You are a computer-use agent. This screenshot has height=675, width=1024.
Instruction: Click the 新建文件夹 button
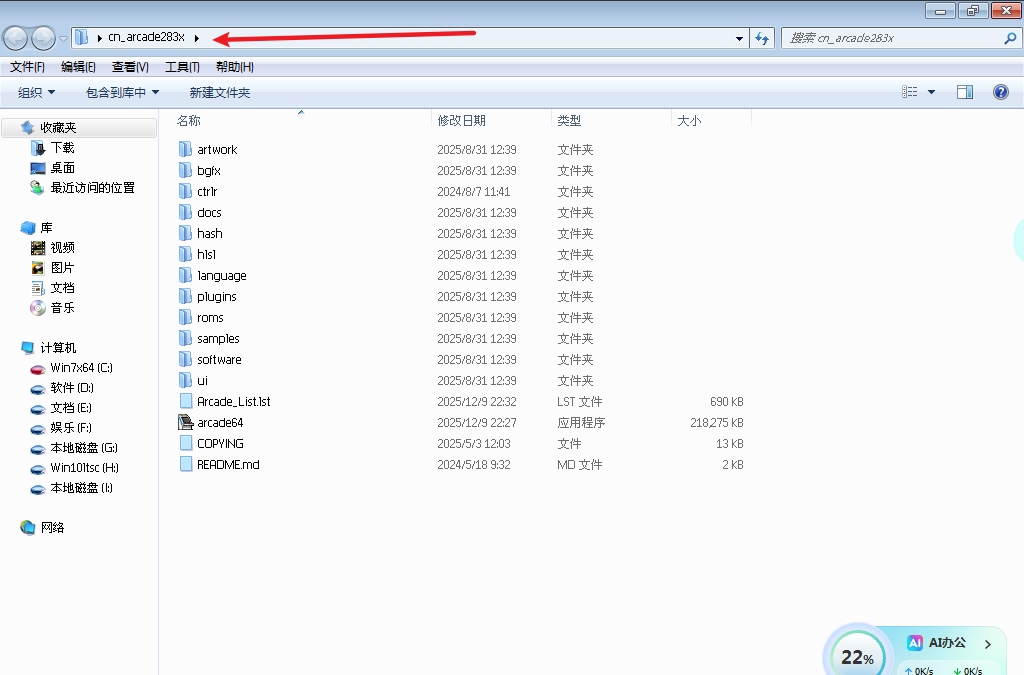(x=220, y=92)
